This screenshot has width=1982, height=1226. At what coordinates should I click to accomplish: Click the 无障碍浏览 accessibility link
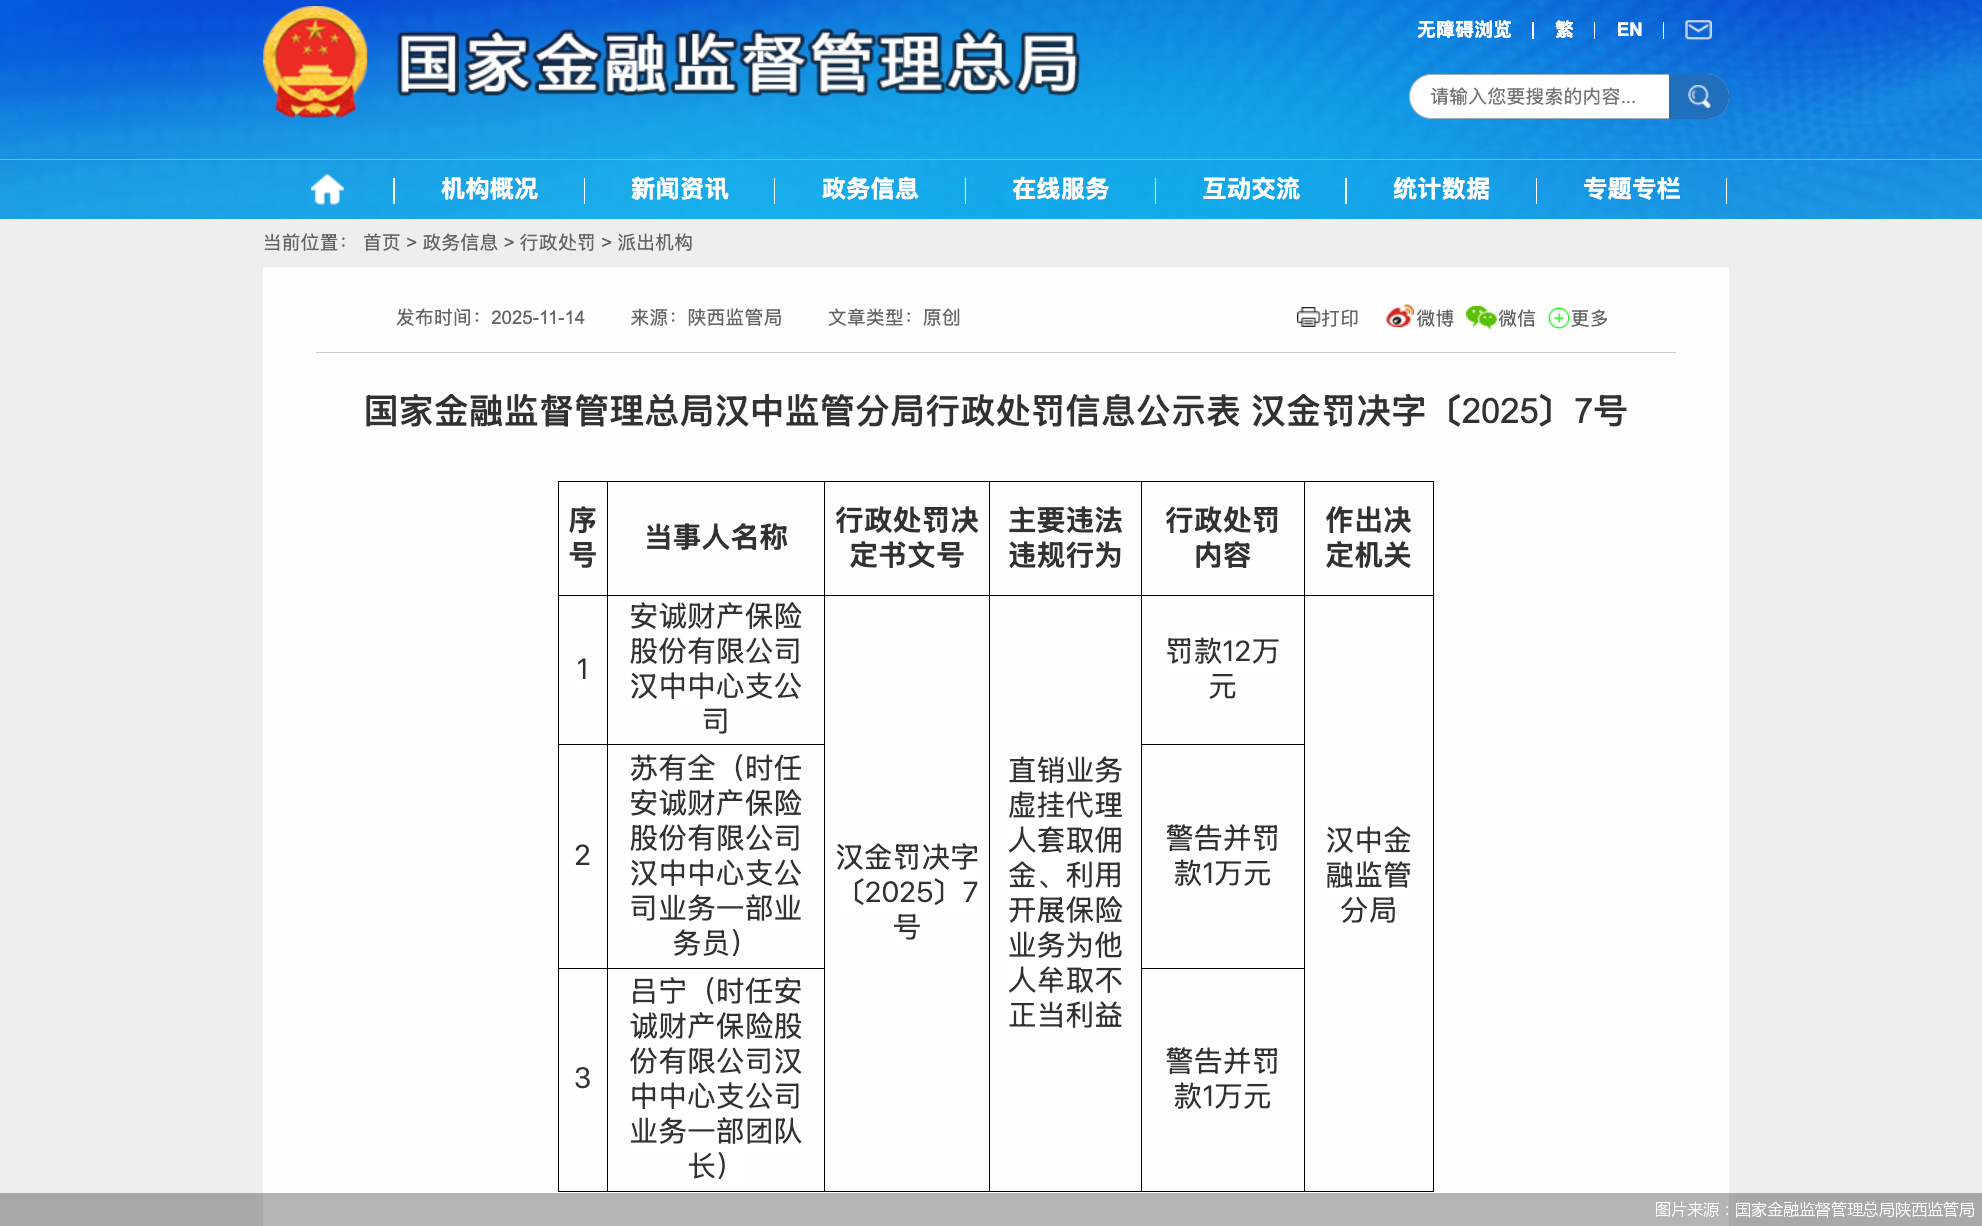click(1463, 30)
